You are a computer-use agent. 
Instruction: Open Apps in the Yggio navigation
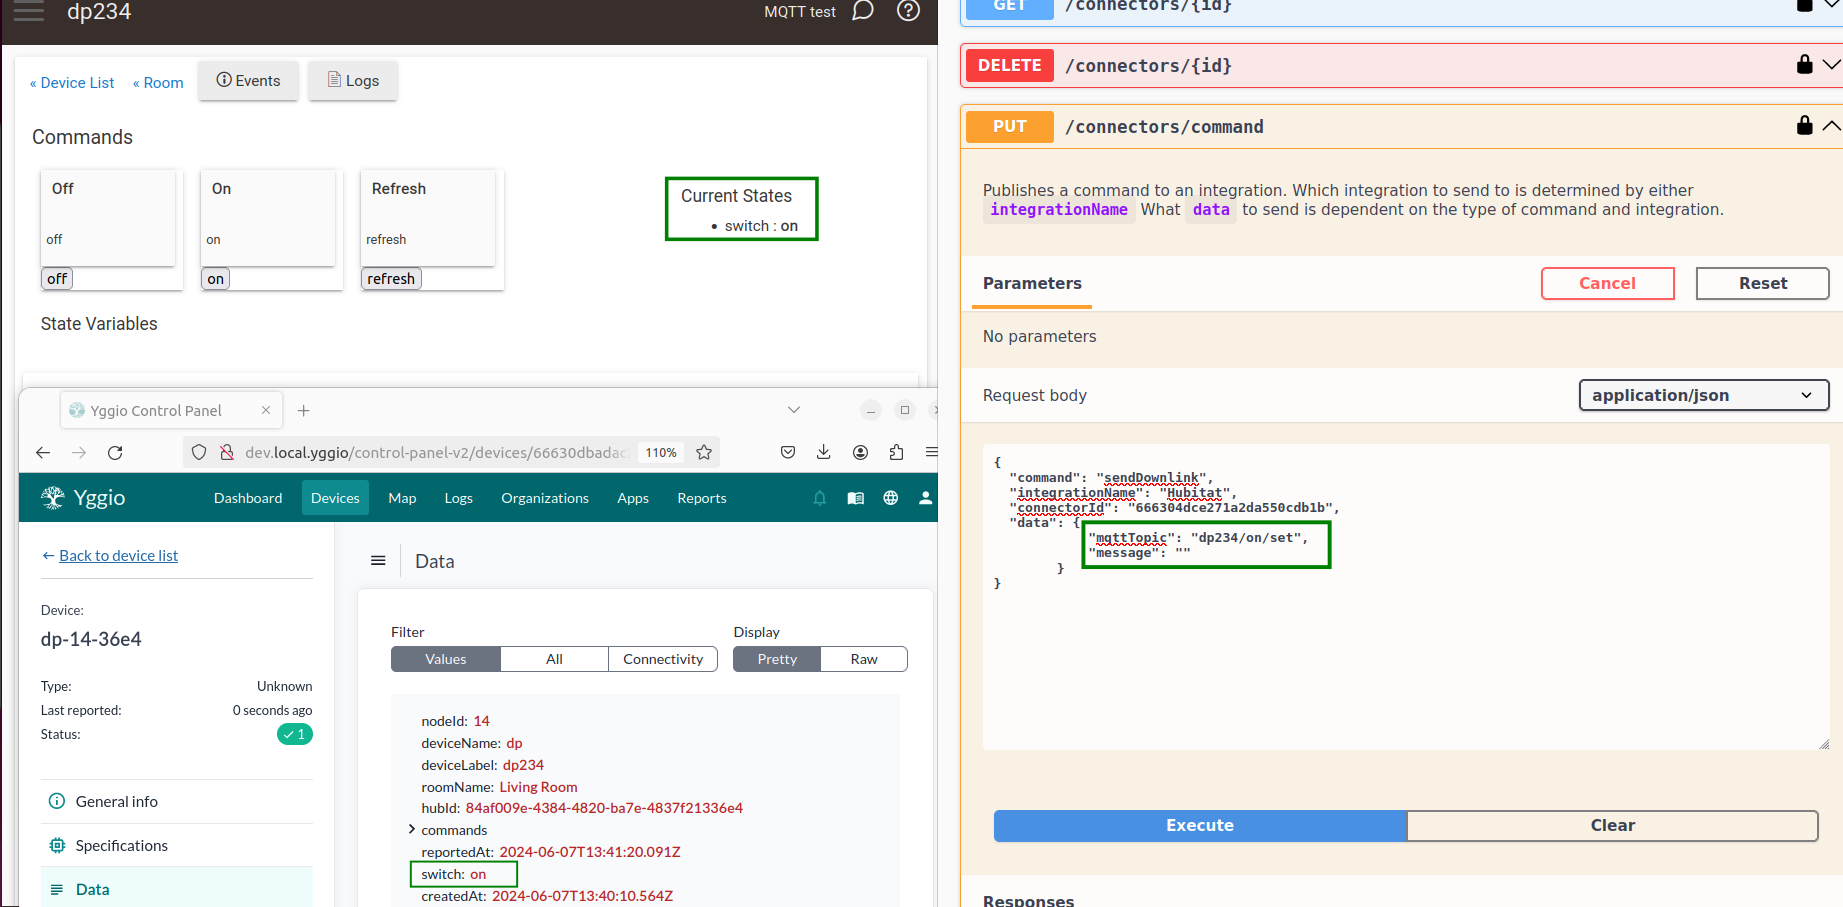click(633, 498)
